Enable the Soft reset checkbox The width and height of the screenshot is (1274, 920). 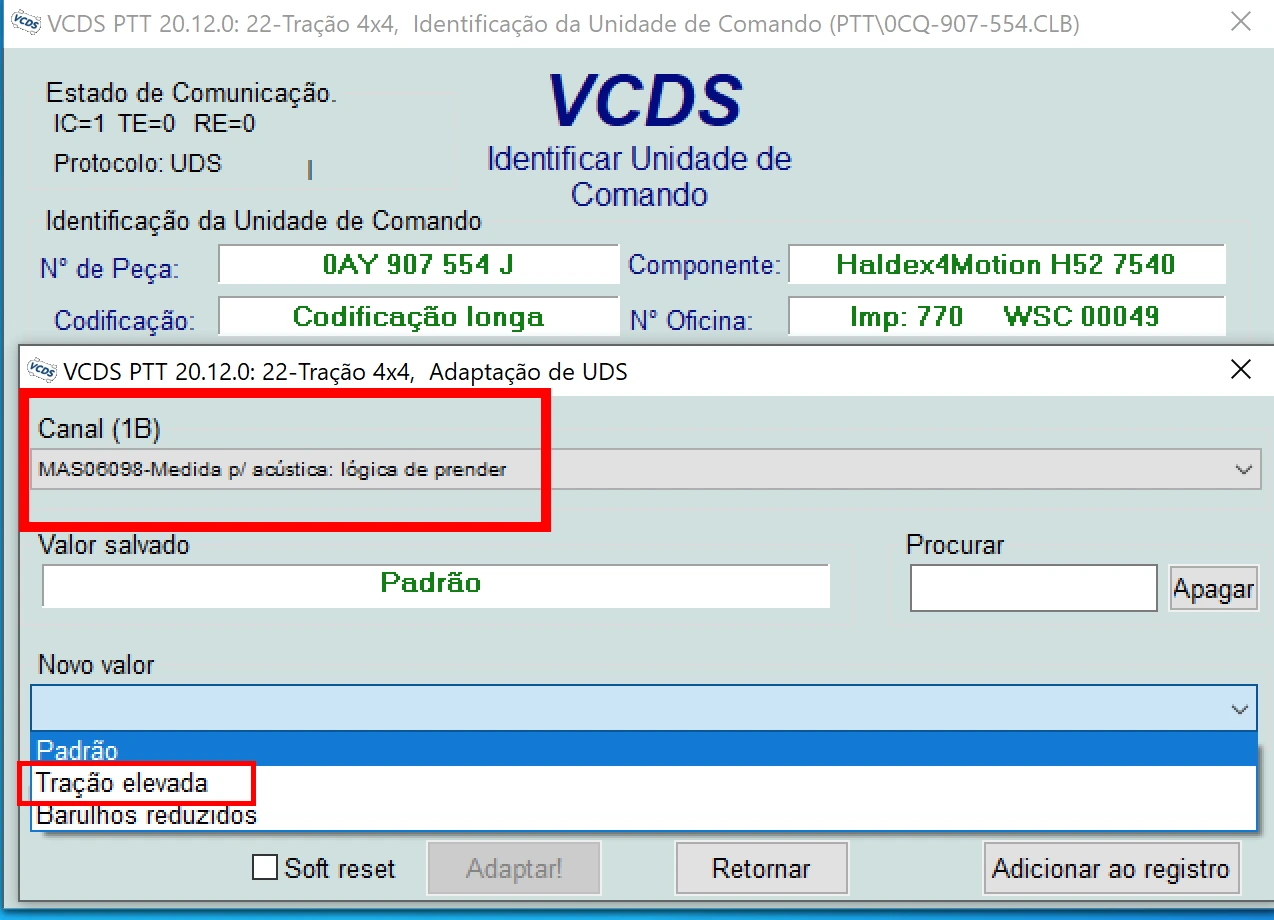(265, 868)
